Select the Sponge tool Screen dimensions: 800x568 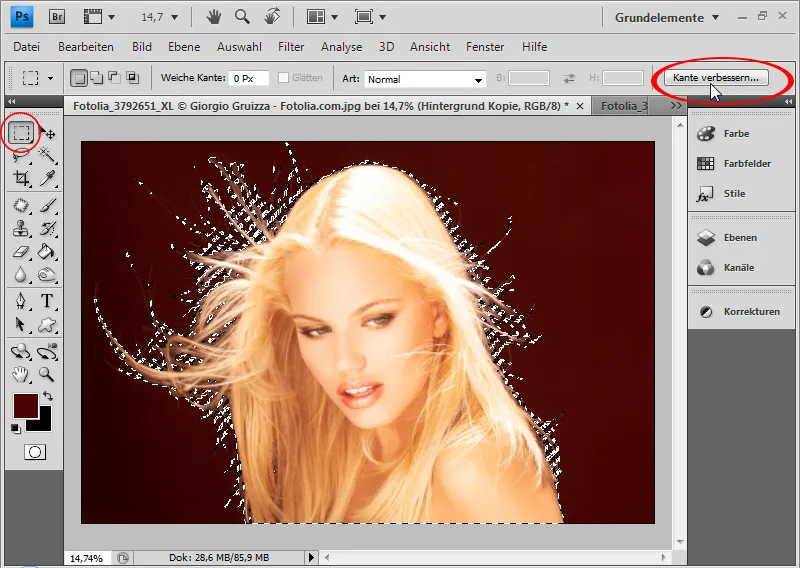(47, 275)
